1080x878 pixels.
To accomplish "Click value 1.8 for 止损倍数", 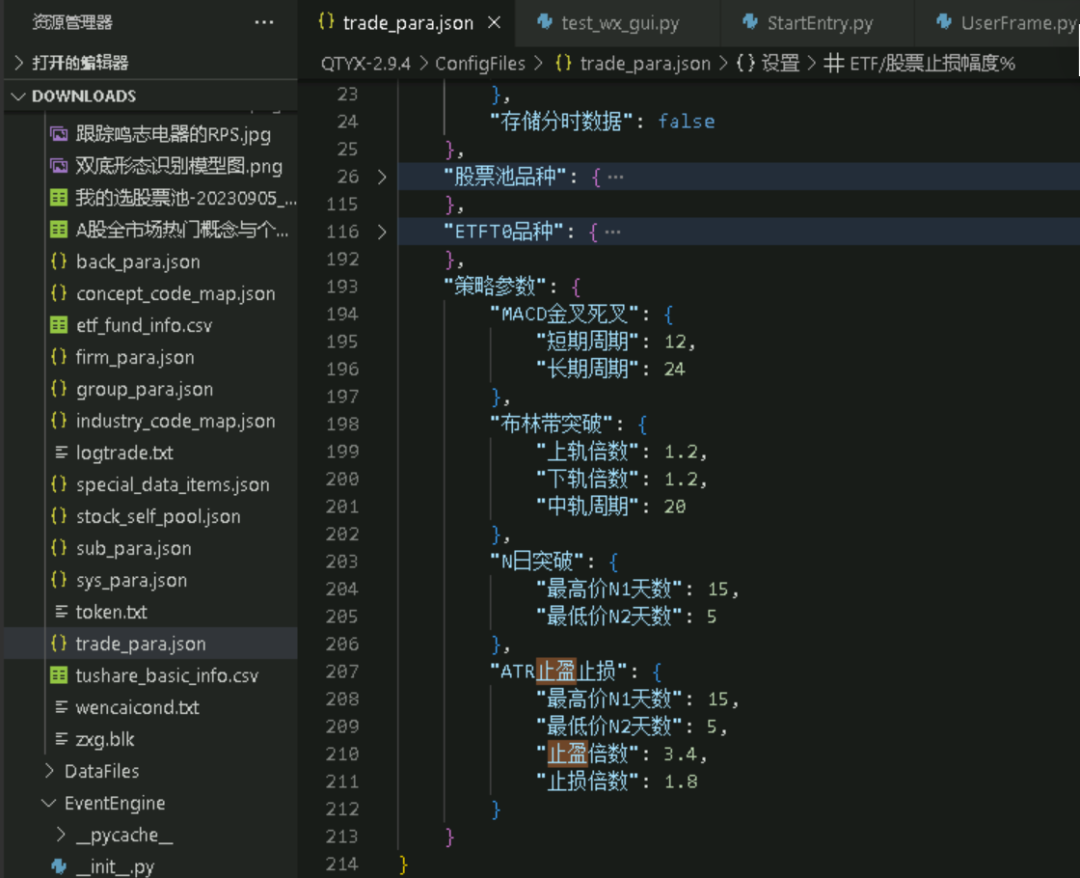I will coord(681,782).
